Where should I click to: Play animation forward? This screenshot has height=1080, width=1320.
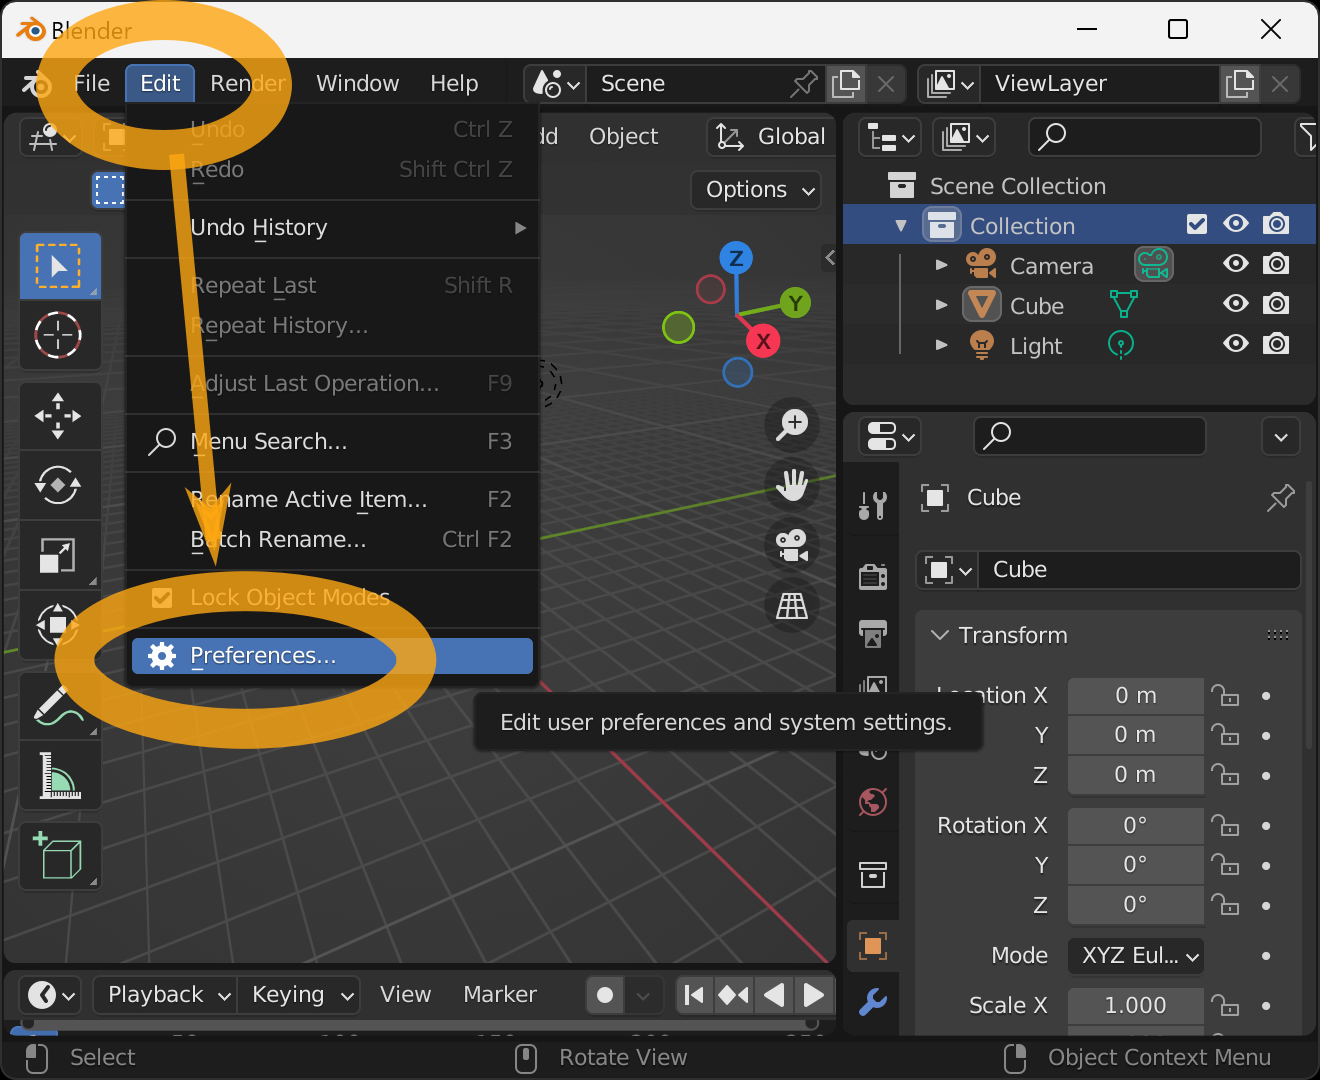pyautogui.click(x=814, y=995)
